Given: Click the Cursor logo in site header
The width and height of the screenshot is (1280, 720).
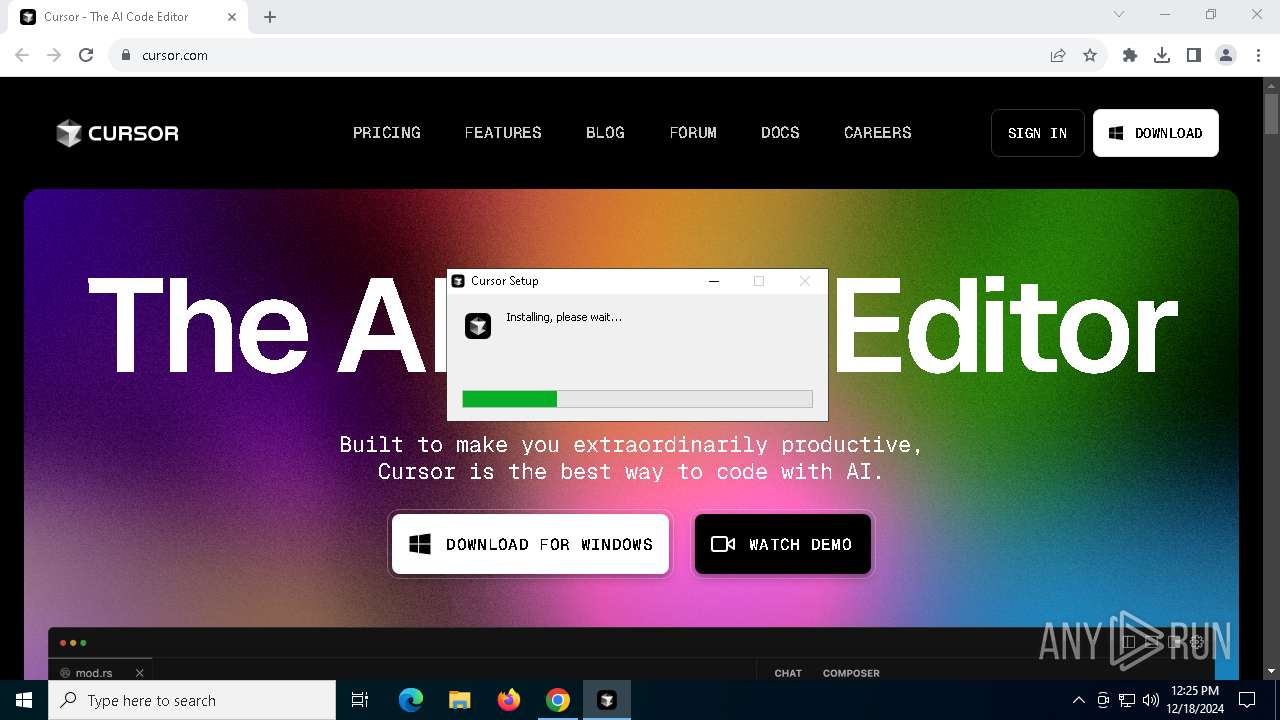Looking at the screenshot, I should 117,133.
